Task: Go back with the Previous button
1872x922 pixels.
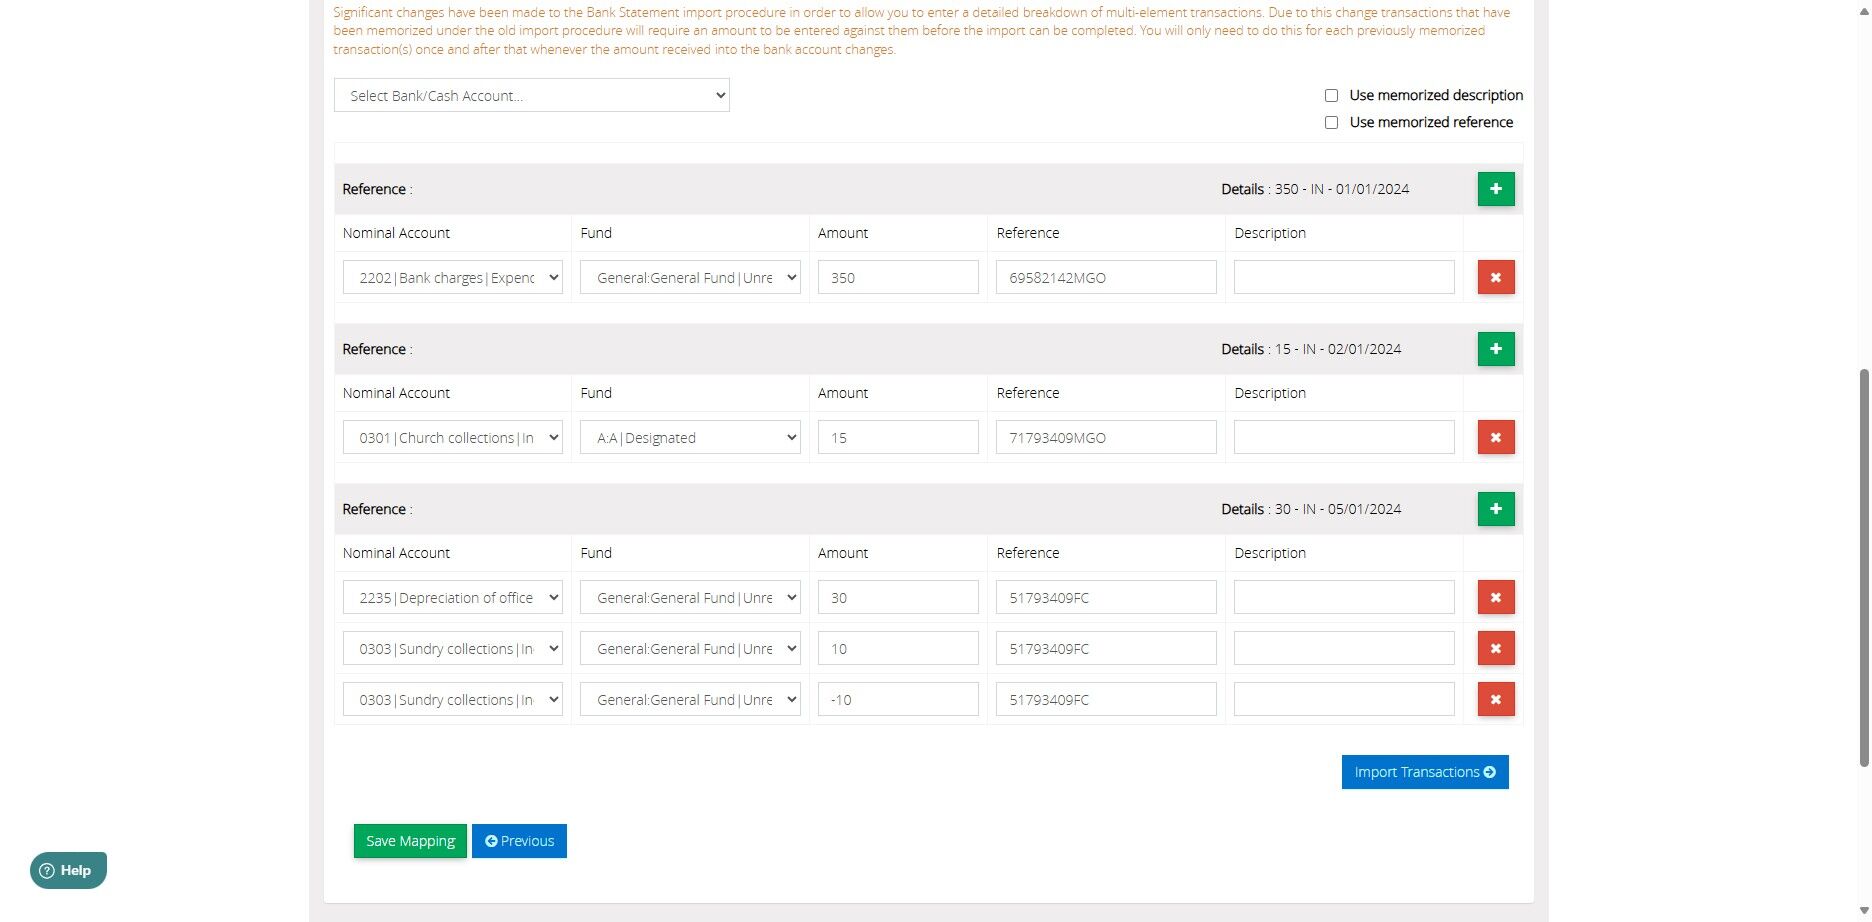Action: [519, 841]
